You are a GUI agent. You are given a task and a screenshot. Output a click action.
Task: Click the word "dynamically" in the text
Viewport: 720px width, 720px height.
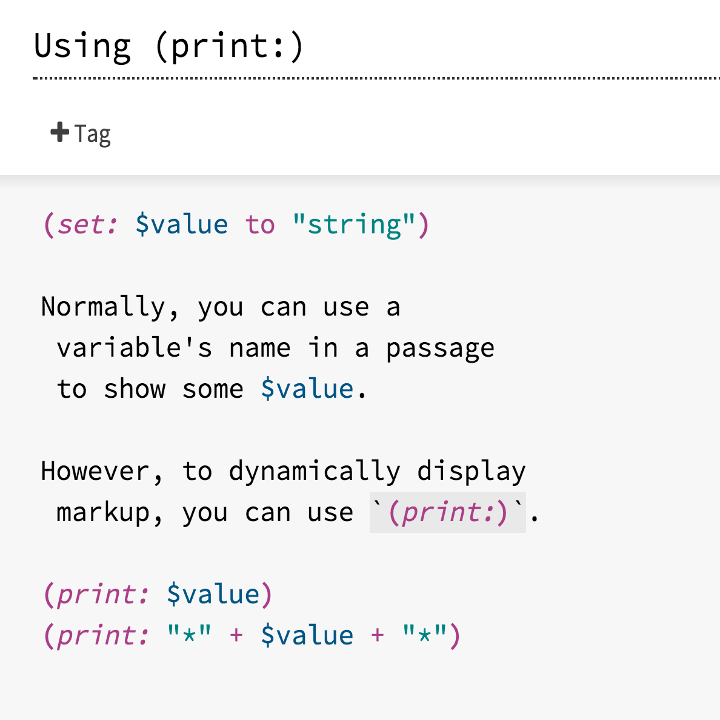(314, 471)
